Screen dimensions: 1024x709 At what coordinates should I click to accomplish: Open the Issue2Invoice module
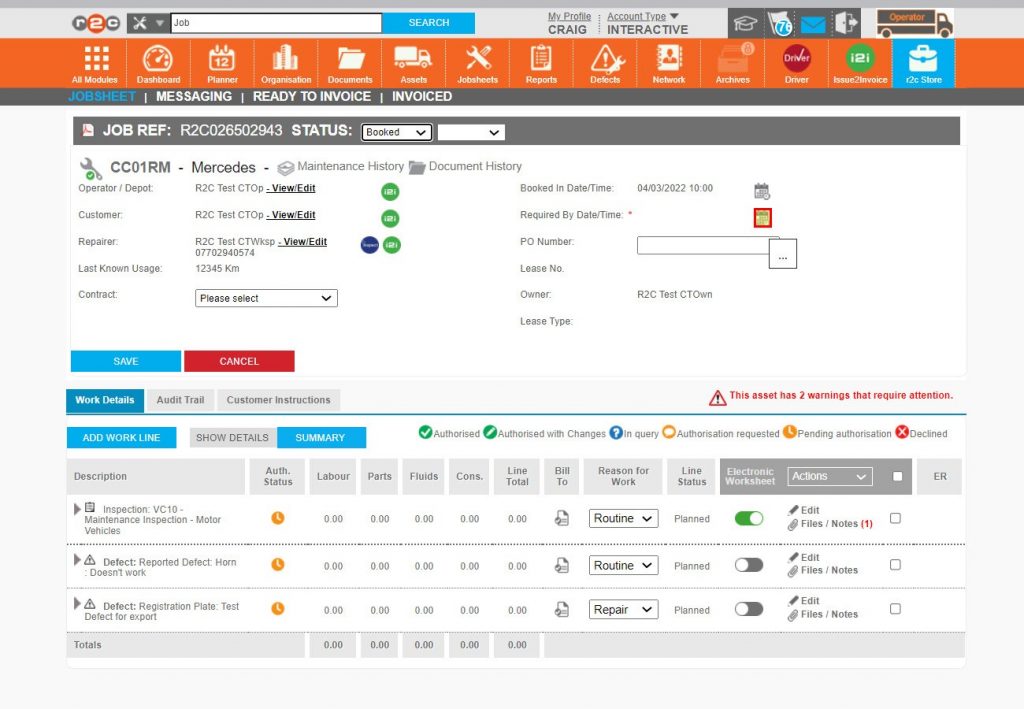point(860,63)
